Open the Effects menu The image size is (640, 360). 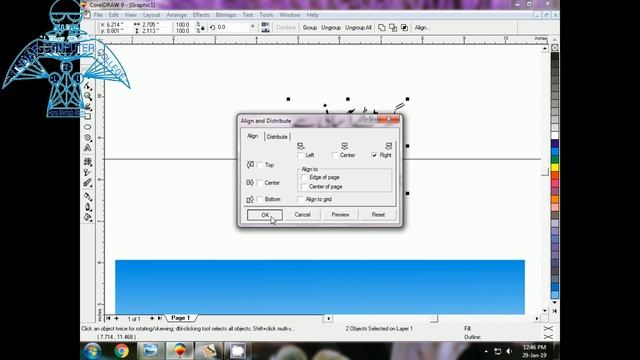coord(201,15)
